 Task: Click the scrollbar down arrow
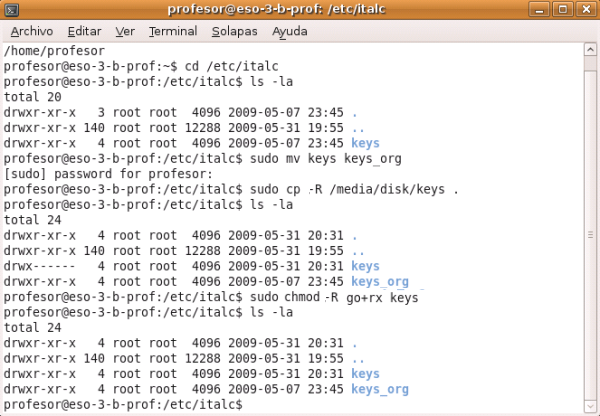(590, 406)
